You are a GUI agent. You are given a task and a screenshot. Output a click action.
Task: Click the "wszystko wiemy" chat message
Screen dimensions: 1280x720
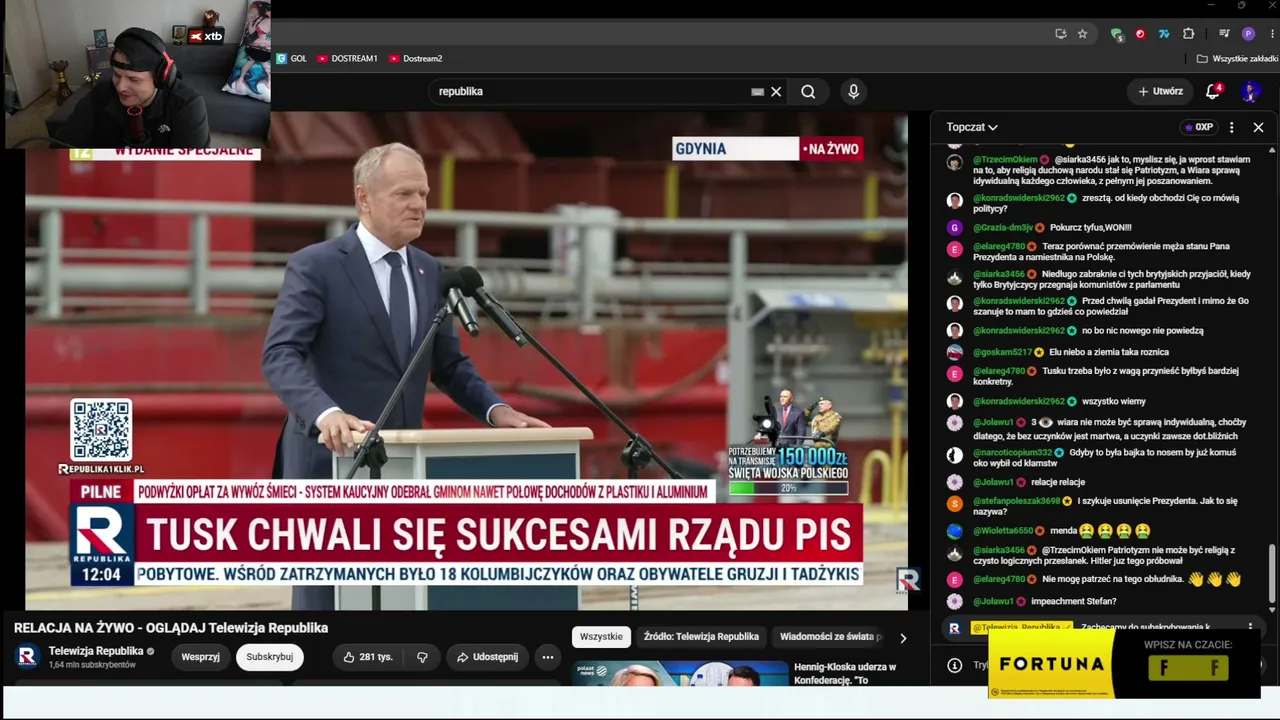[1114, 401]
